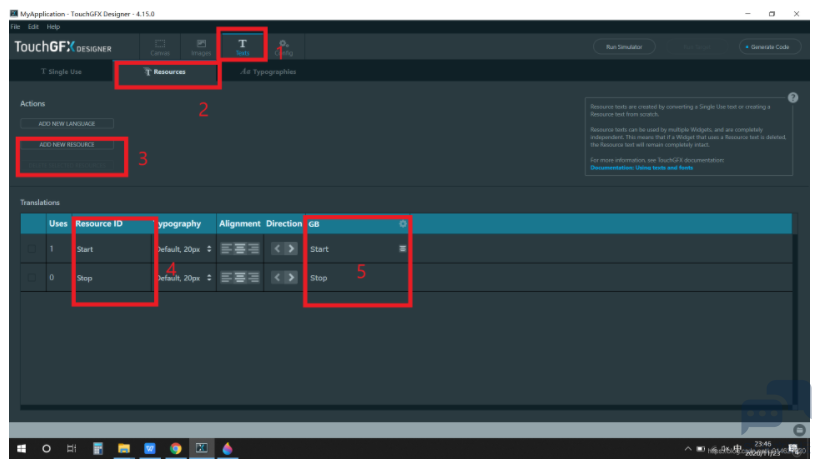Open the Config view
This screenshot has width=820, height=463.
coord(283,47)
